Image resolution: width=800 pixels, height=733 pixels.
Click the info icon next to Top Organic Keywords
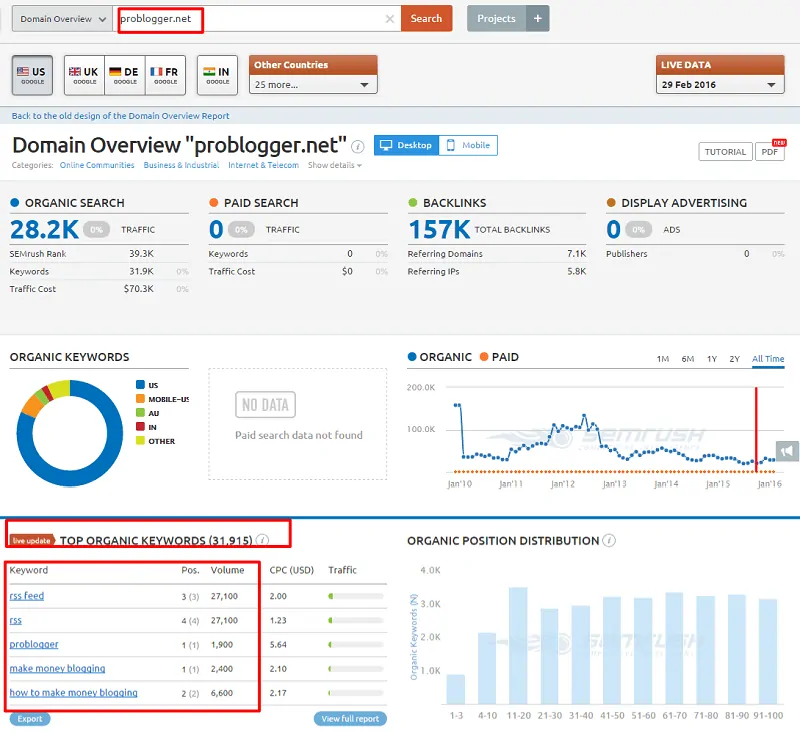(262, 540)
